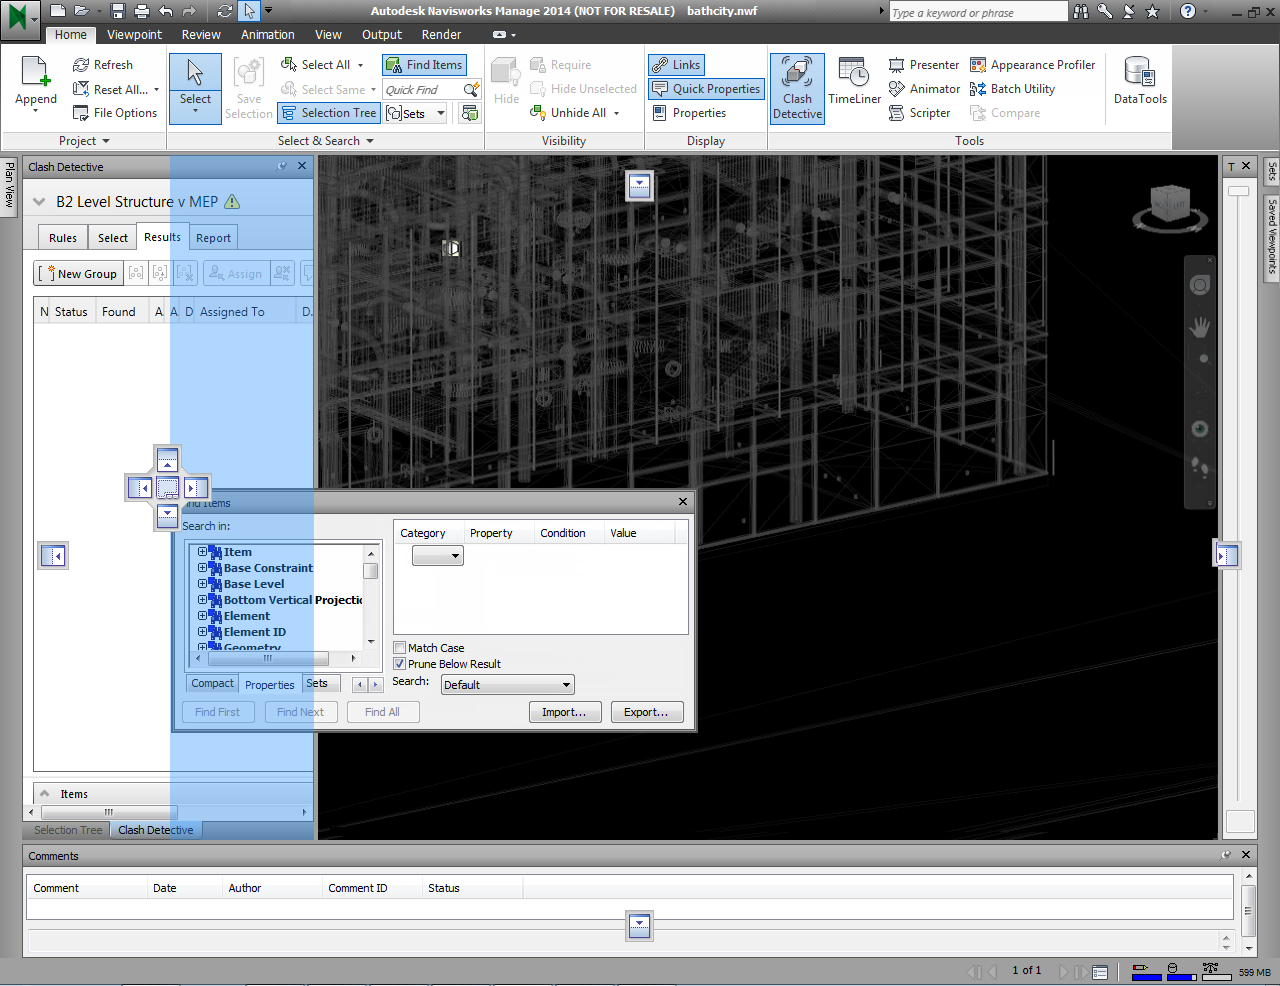
Task: Expand the Base Level tree node
Action: point(202,584)
